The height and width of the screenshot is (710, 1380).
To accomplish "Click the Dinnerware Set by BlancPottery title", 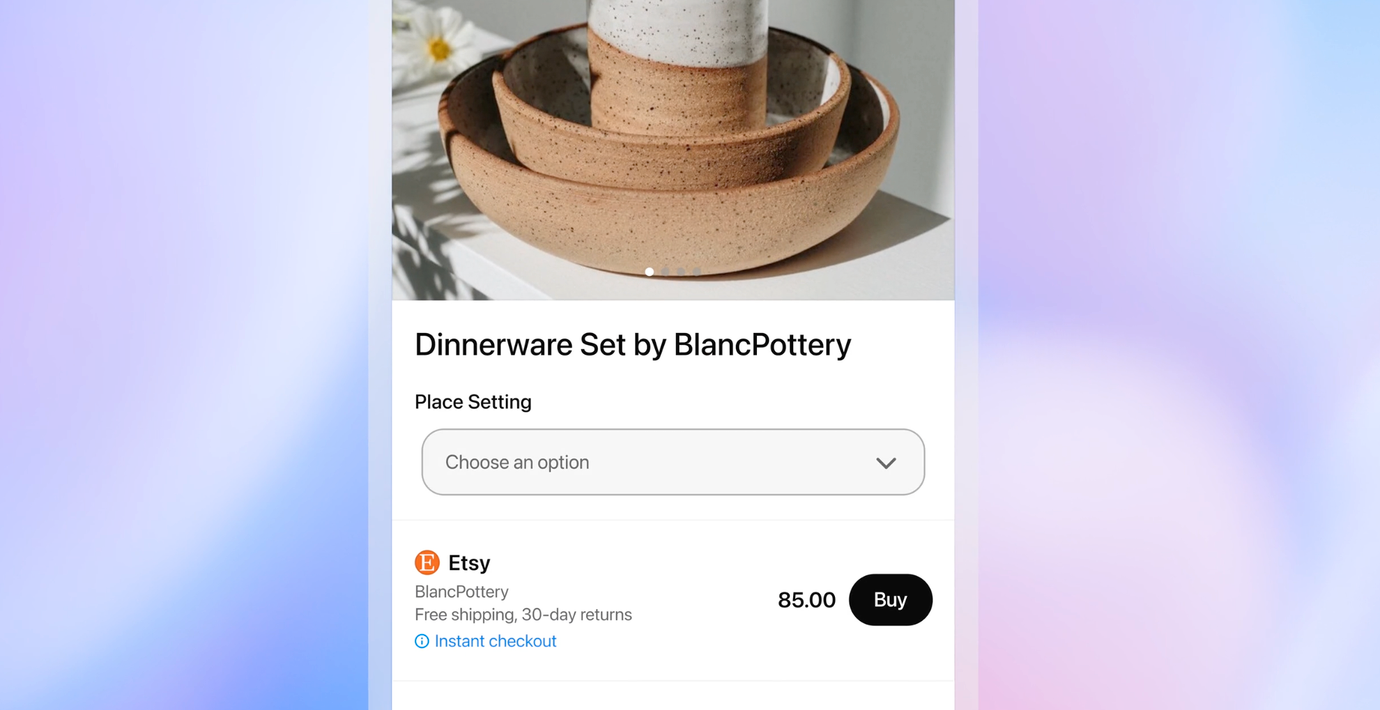I will 633,344.
